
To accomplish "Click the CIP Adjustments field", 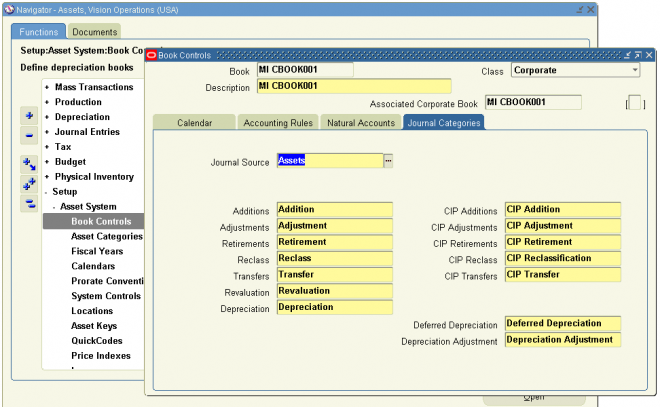I will click(x=563, y=226).
